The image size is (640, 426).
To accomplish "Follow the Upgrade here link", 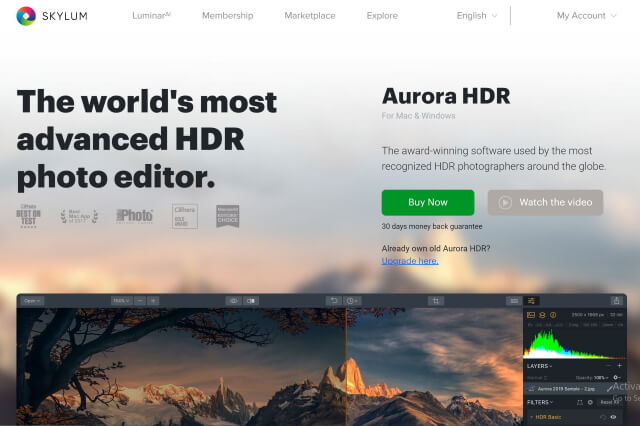I will [x=410, y=261].
